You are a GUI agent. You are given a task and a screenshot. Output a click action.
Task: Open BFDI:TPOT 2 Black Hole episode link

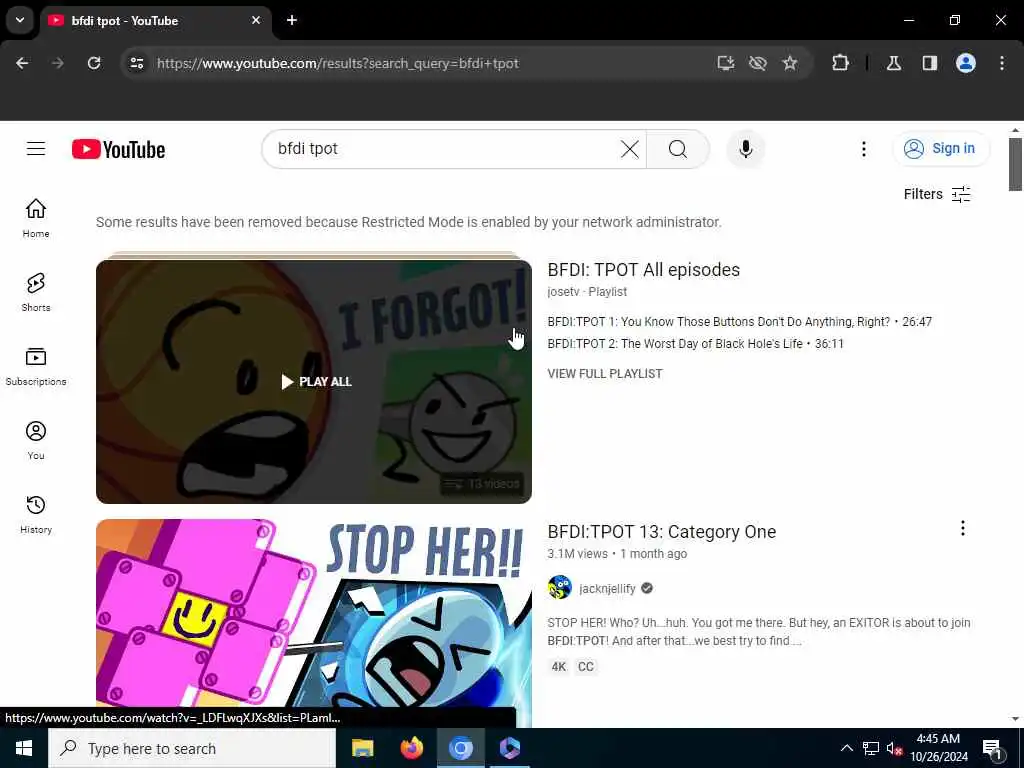pos(695,344)
